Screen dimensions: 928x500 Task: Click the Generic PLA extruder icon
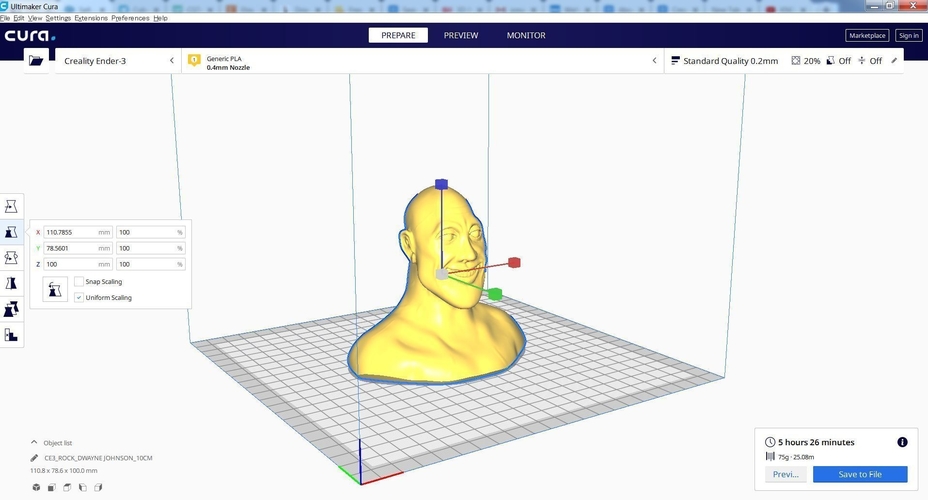click(194, 60)
